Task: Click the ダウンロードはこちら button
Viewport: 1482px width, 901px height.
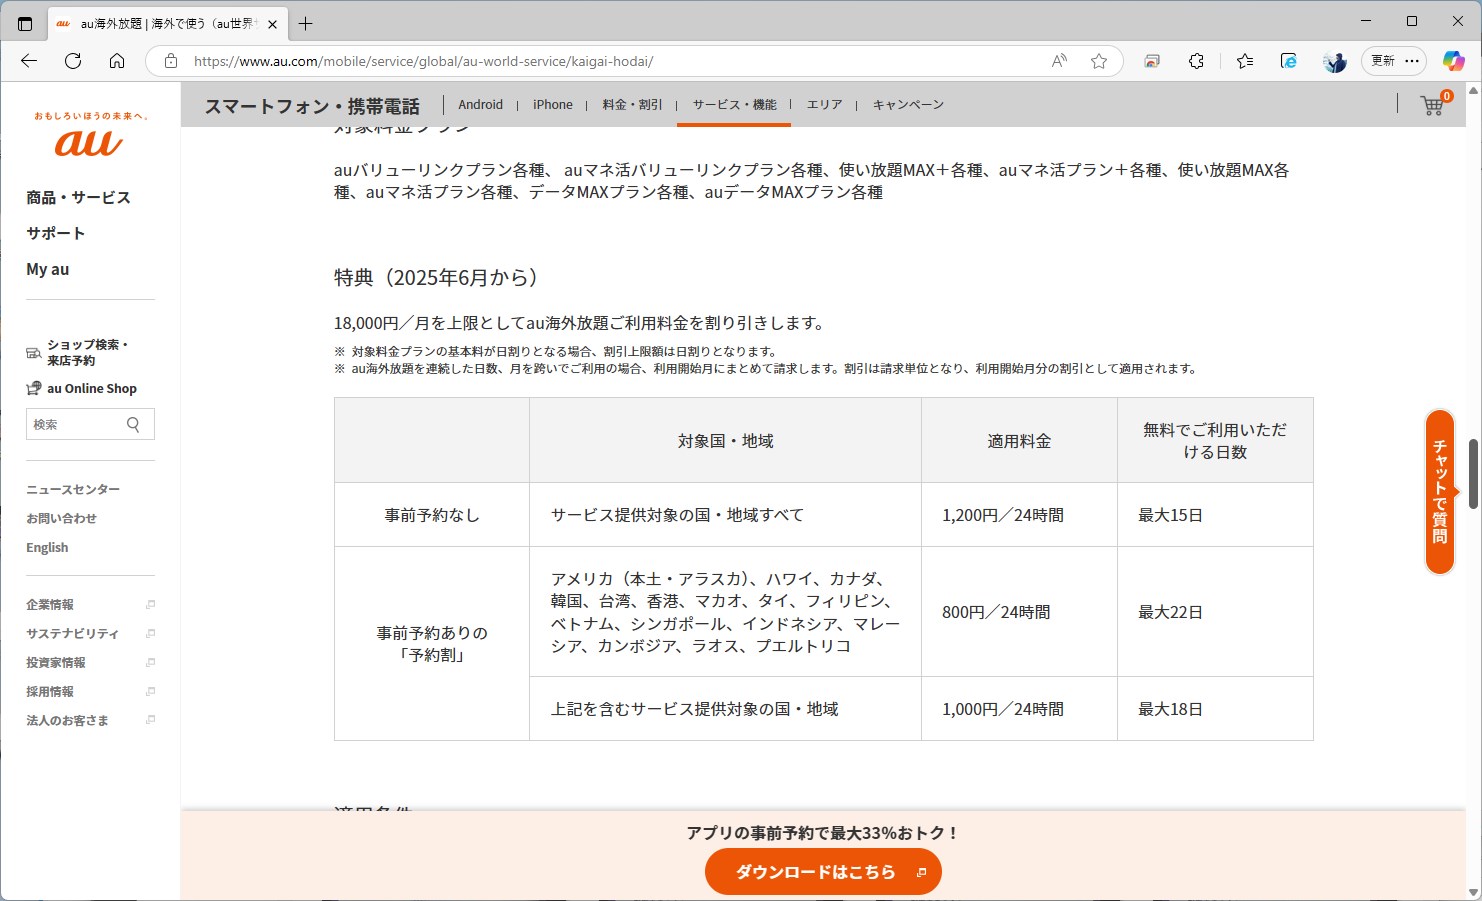Action: (822, 871)
